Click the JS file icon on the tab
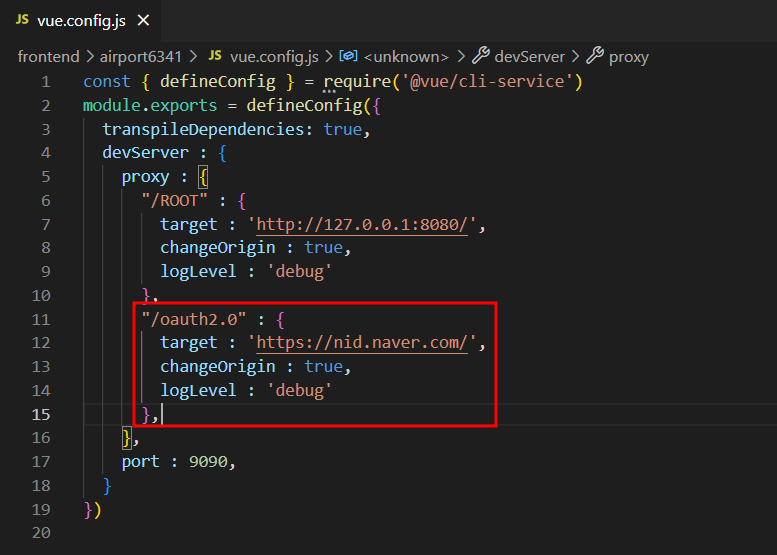 22,20
